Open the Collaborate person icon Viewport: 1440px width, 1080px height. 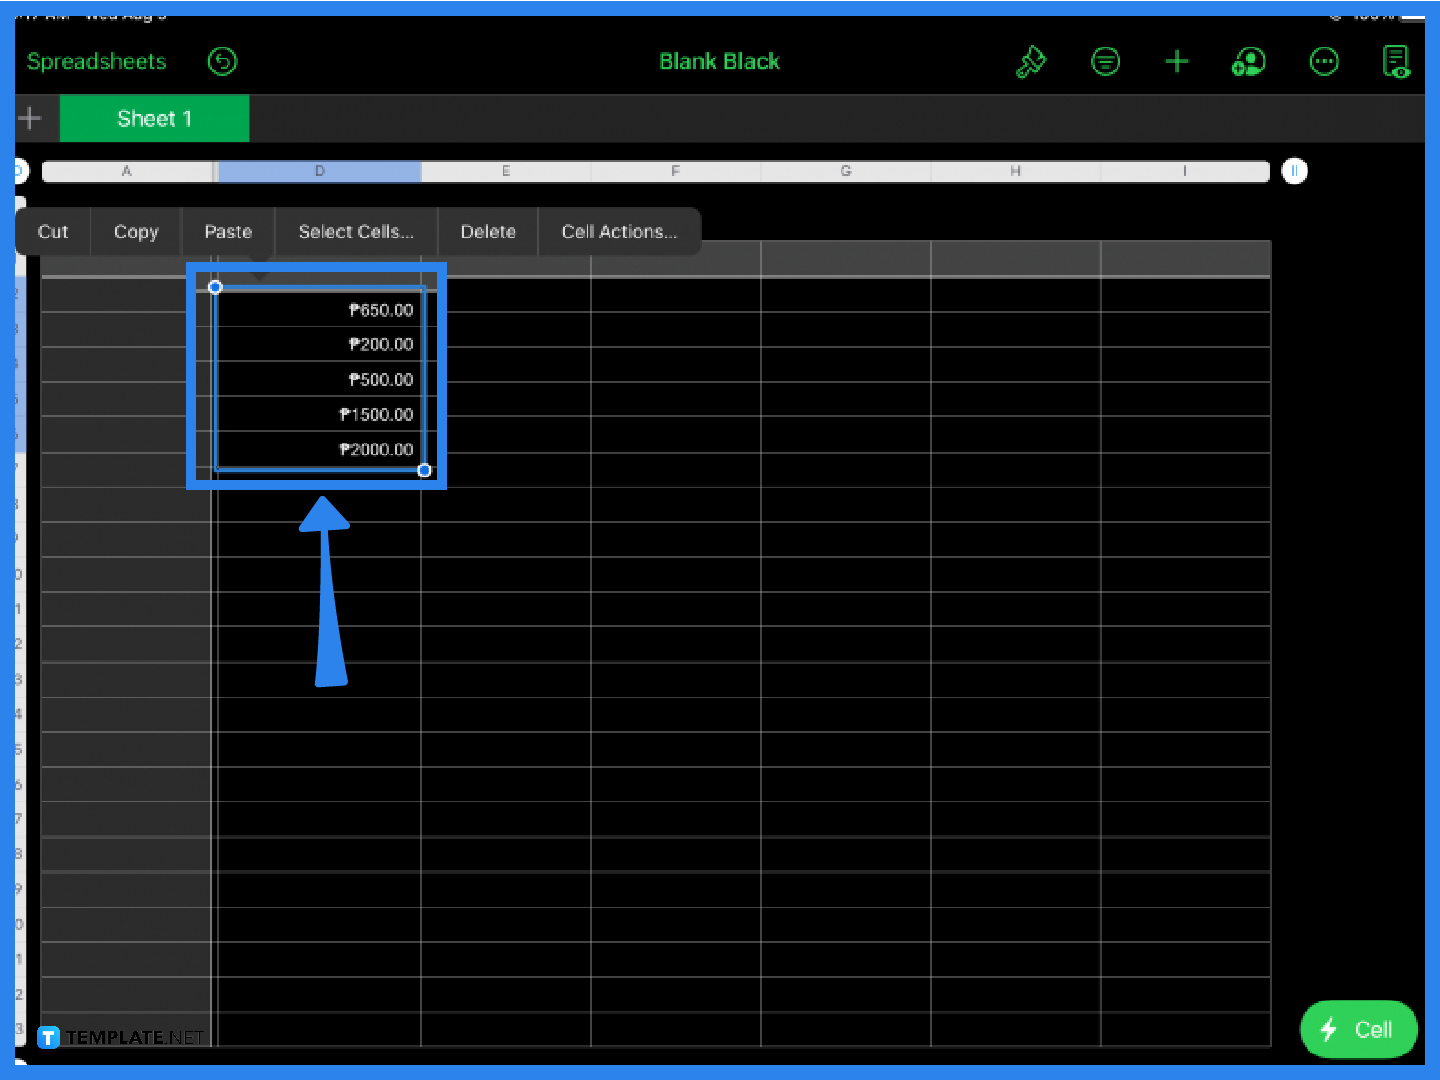pyautogui.click(x=1248, y=62)
